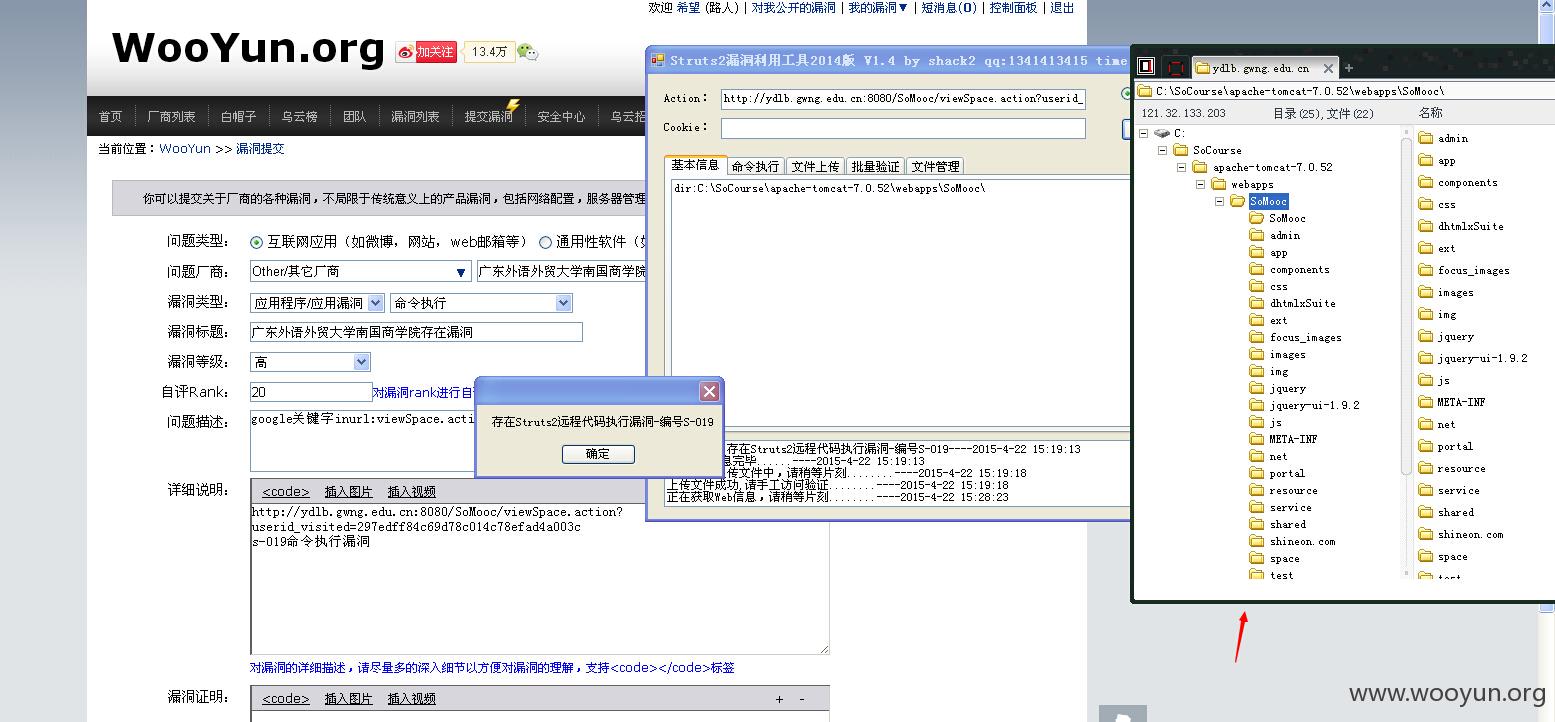Click the webapps folder icon in the tree
Viewport: 1555px width, 722px height.
point(1218,184)
